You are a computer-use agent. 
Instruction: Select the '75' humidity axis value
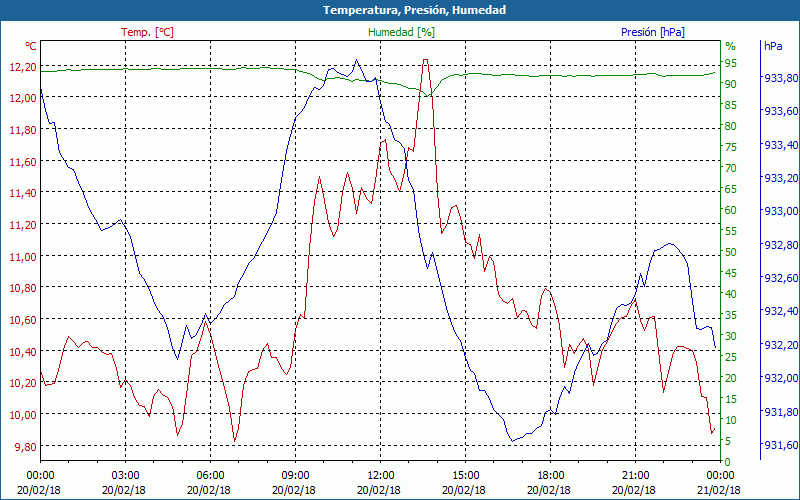click(x=731, y=147)
